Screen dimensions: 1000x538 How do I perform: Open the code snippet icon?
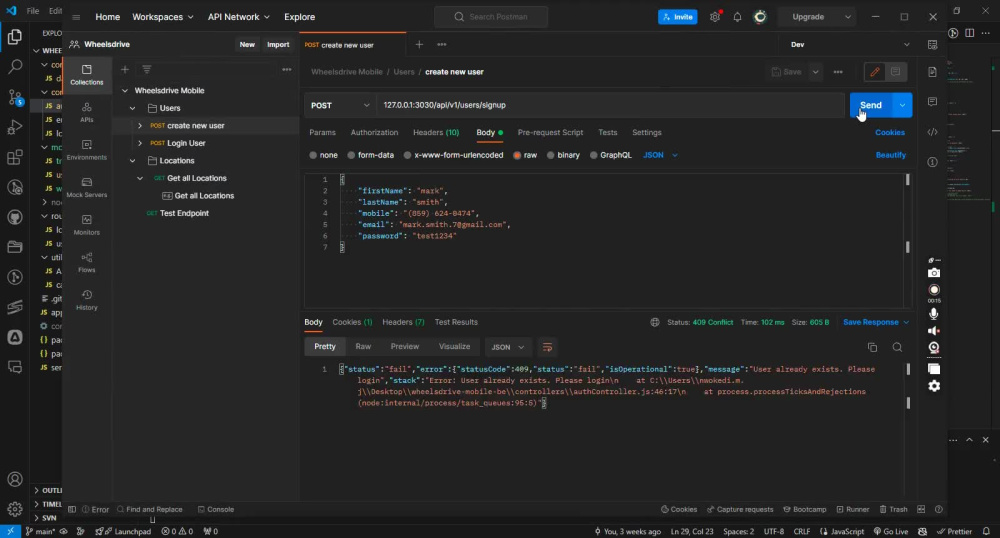click(x=932, y=132)
